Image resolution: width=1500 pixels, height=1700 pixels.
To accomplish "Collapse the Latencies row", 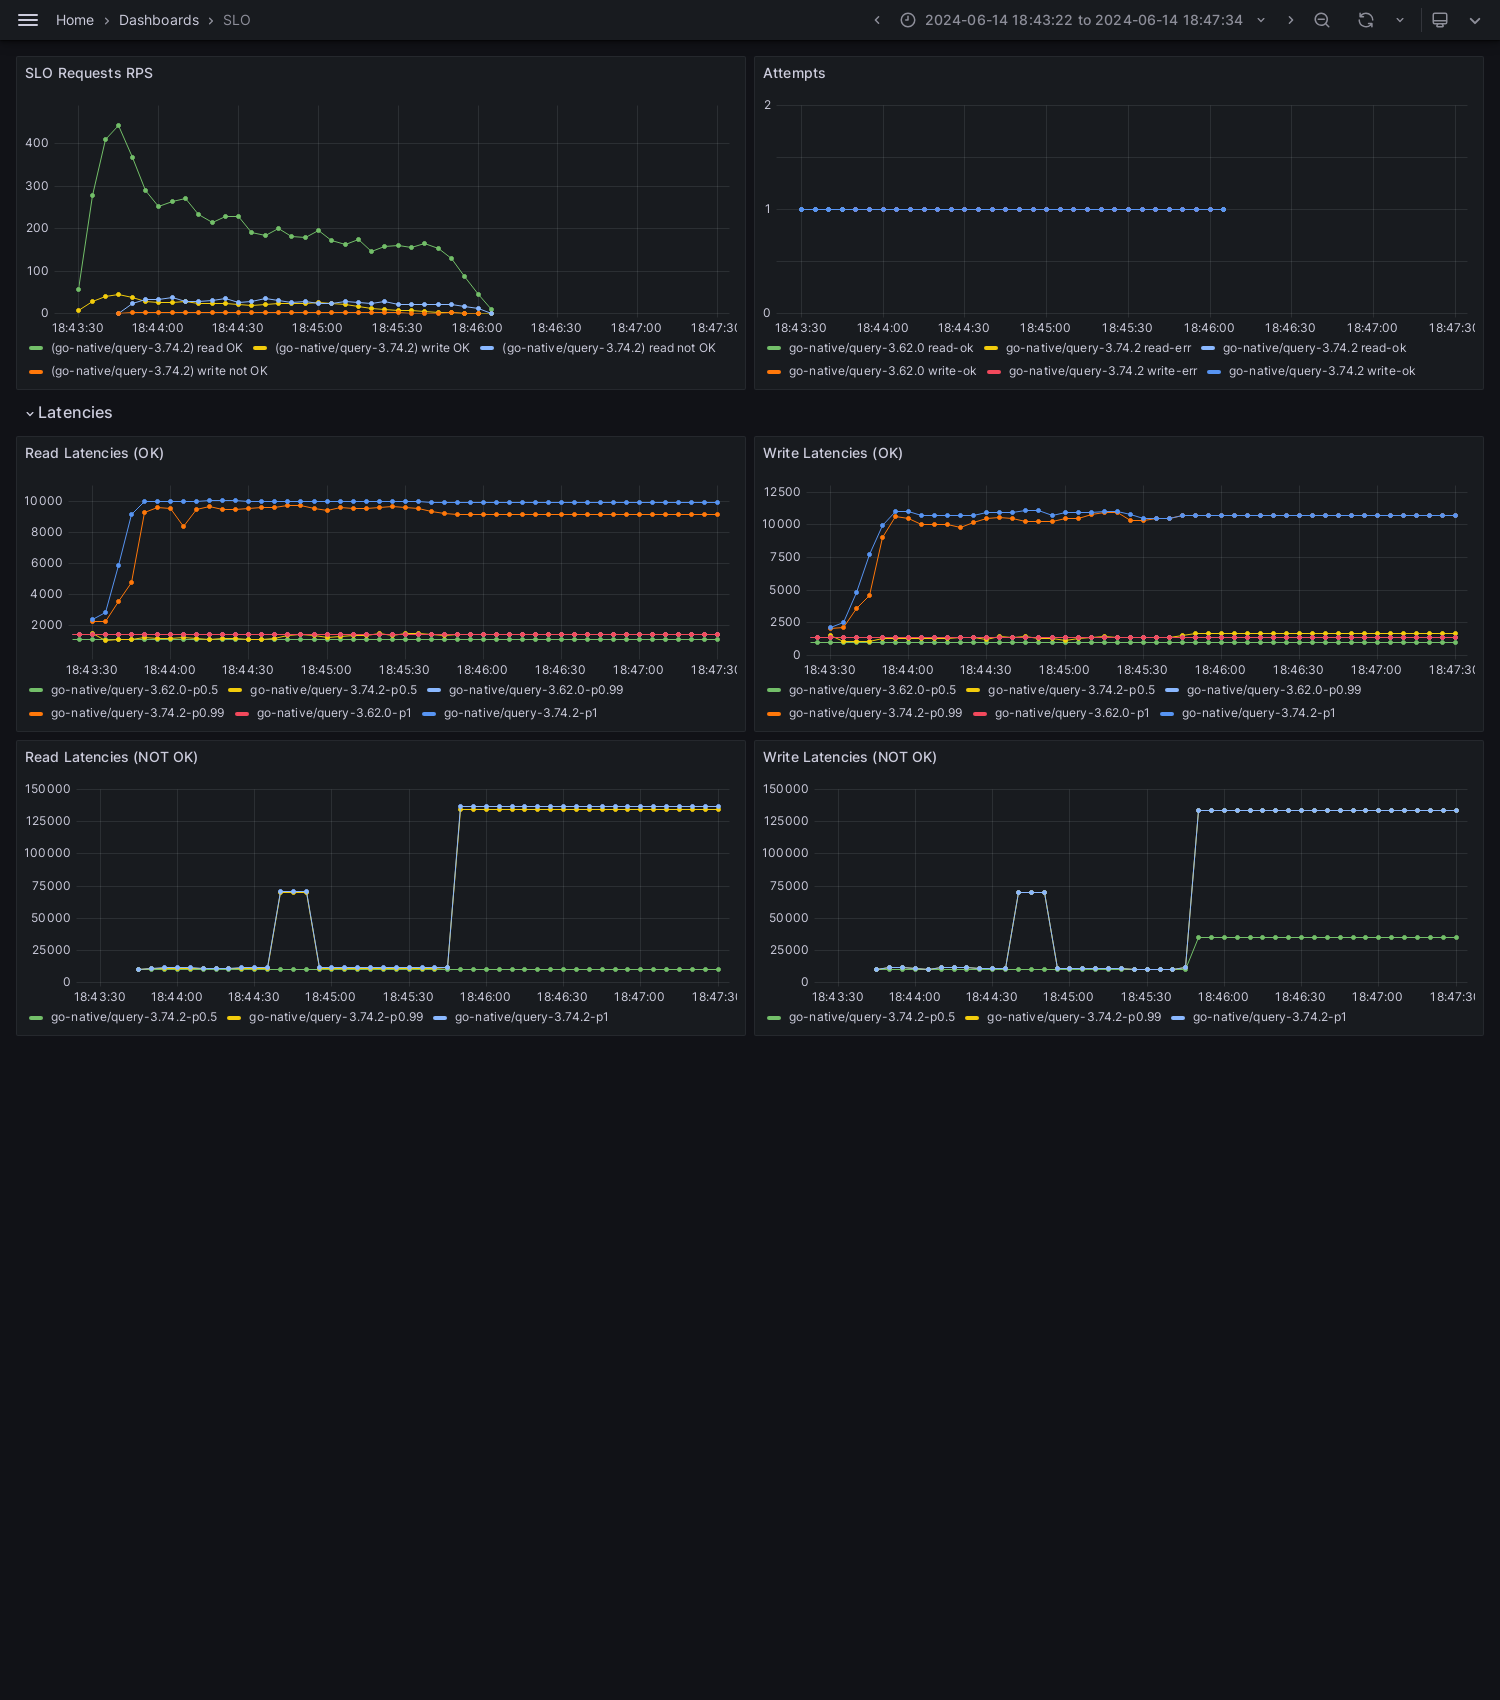I will click(x=69, y=413).
